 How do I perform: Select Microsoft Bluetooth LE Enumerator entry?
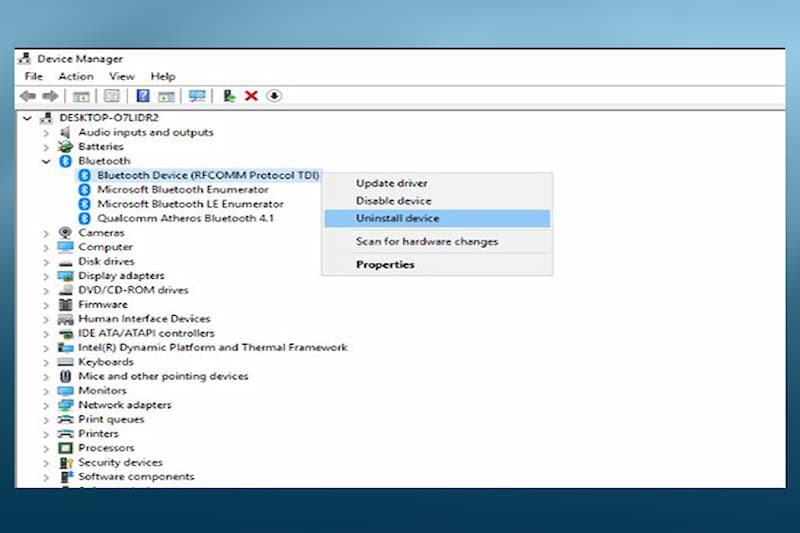point(190,204)
